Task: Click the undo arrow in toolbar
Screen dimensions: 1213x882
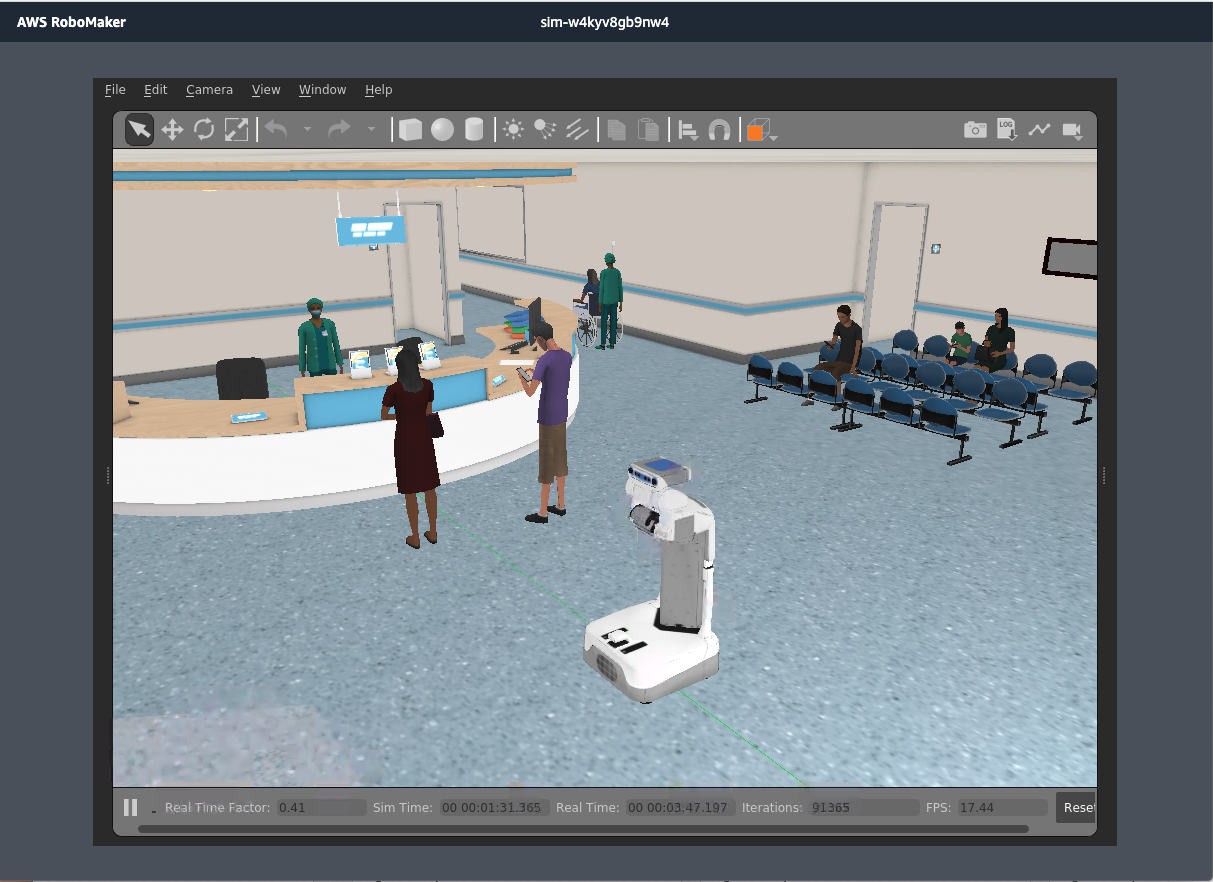Action: click(276, 129)
